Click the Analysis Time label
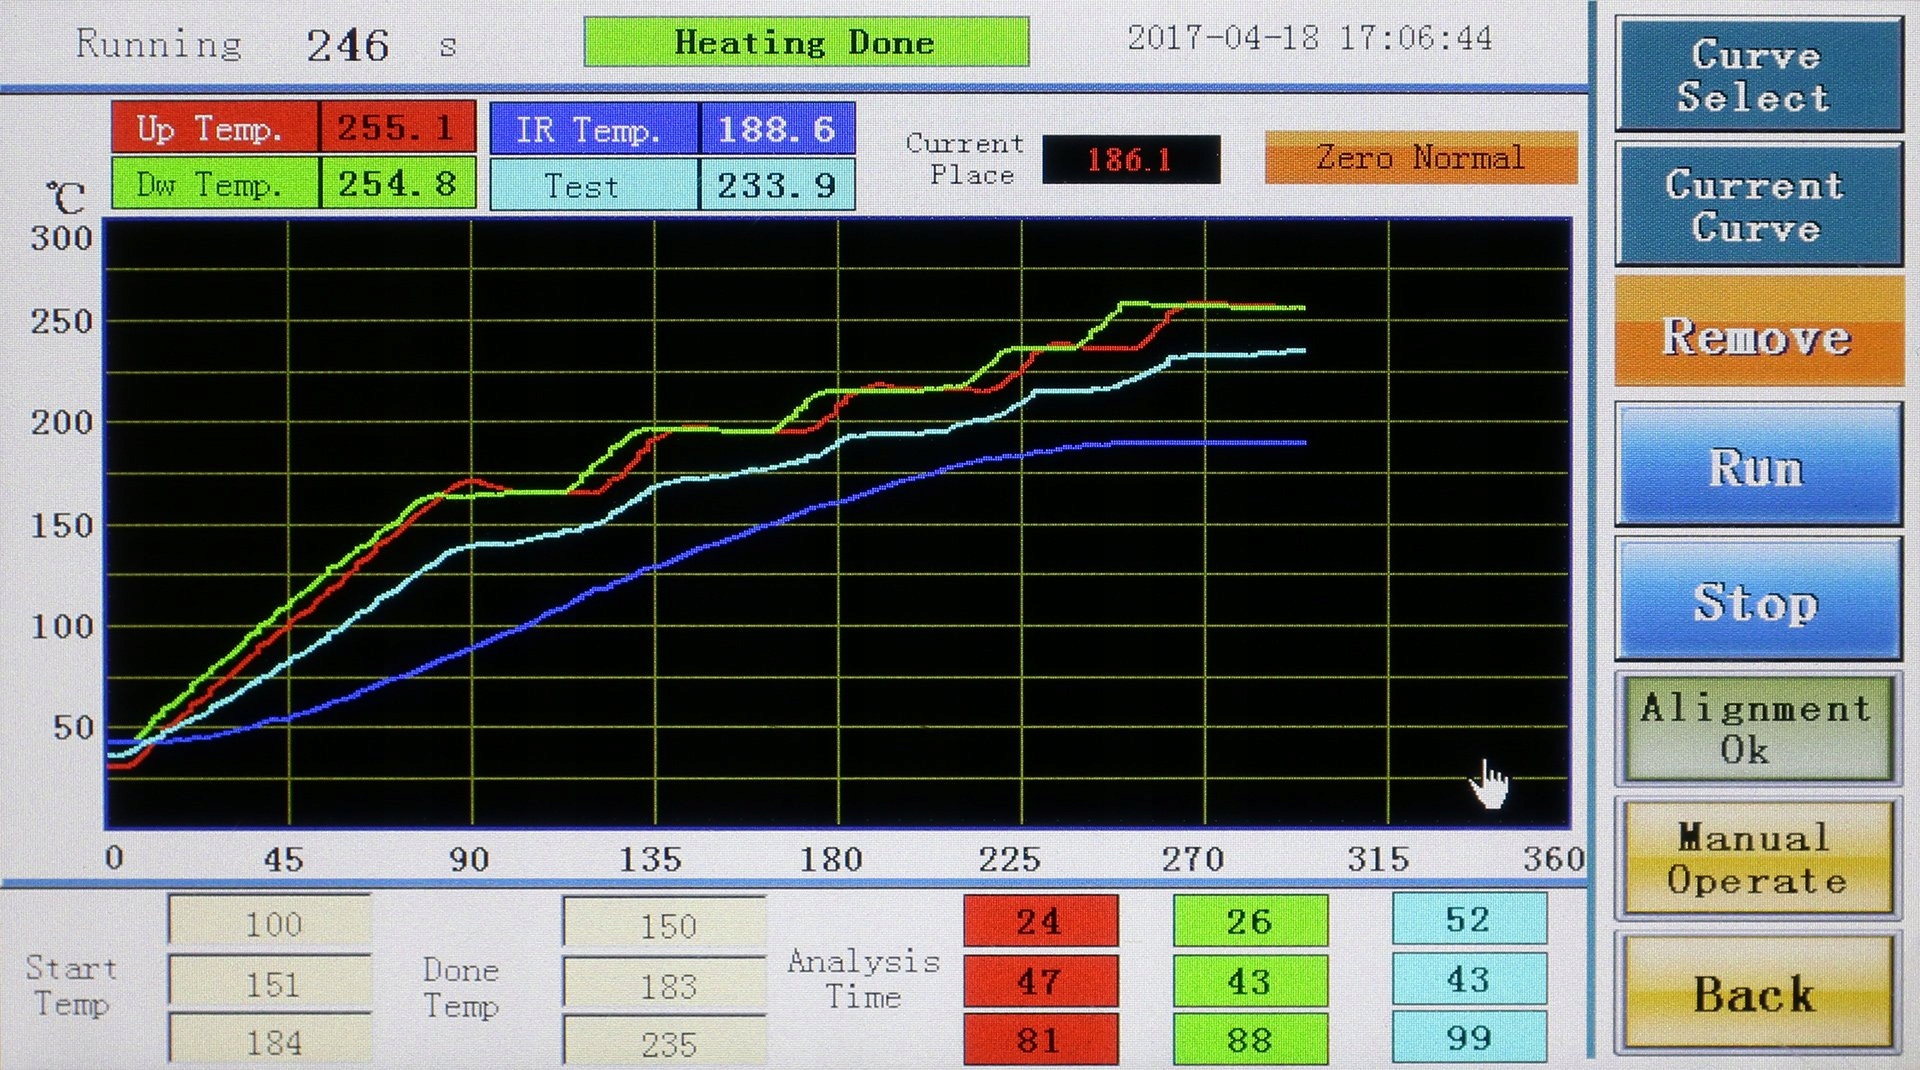The image size is (1920, 1070). (x=864, y=979)
